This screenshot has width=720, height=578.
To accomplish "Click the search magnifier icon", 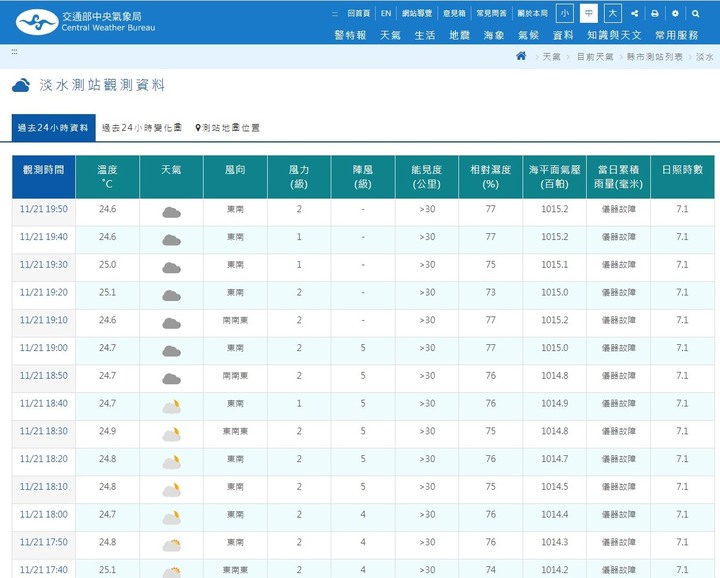I will [x=696, y=13].
